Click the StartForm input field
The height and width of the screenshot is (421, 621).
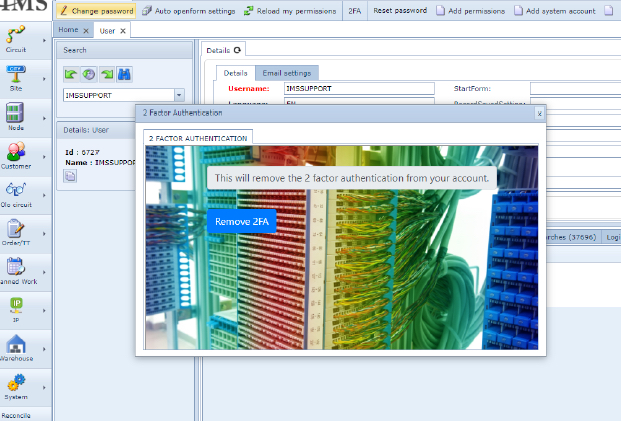[x=575, y=88]
